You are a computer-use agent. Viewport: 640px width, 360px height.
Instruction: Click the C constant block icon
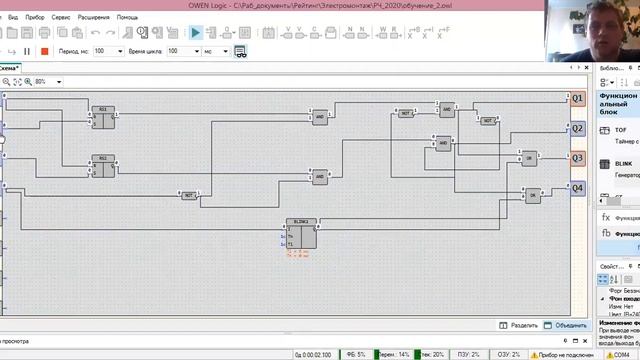pos(315,33)
